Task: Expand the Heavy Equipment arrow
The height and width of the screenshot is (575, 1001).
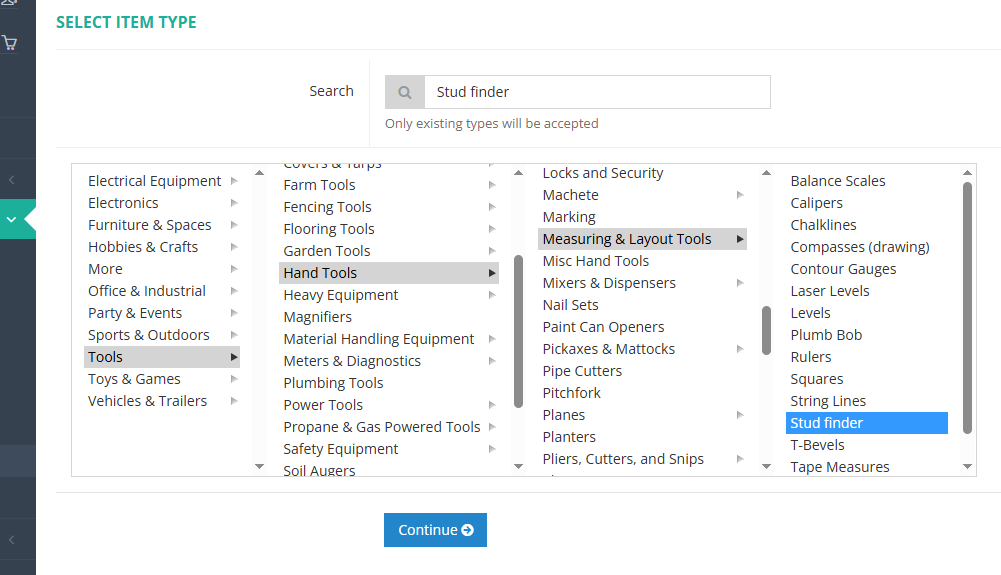Action: tap(492, 295)
